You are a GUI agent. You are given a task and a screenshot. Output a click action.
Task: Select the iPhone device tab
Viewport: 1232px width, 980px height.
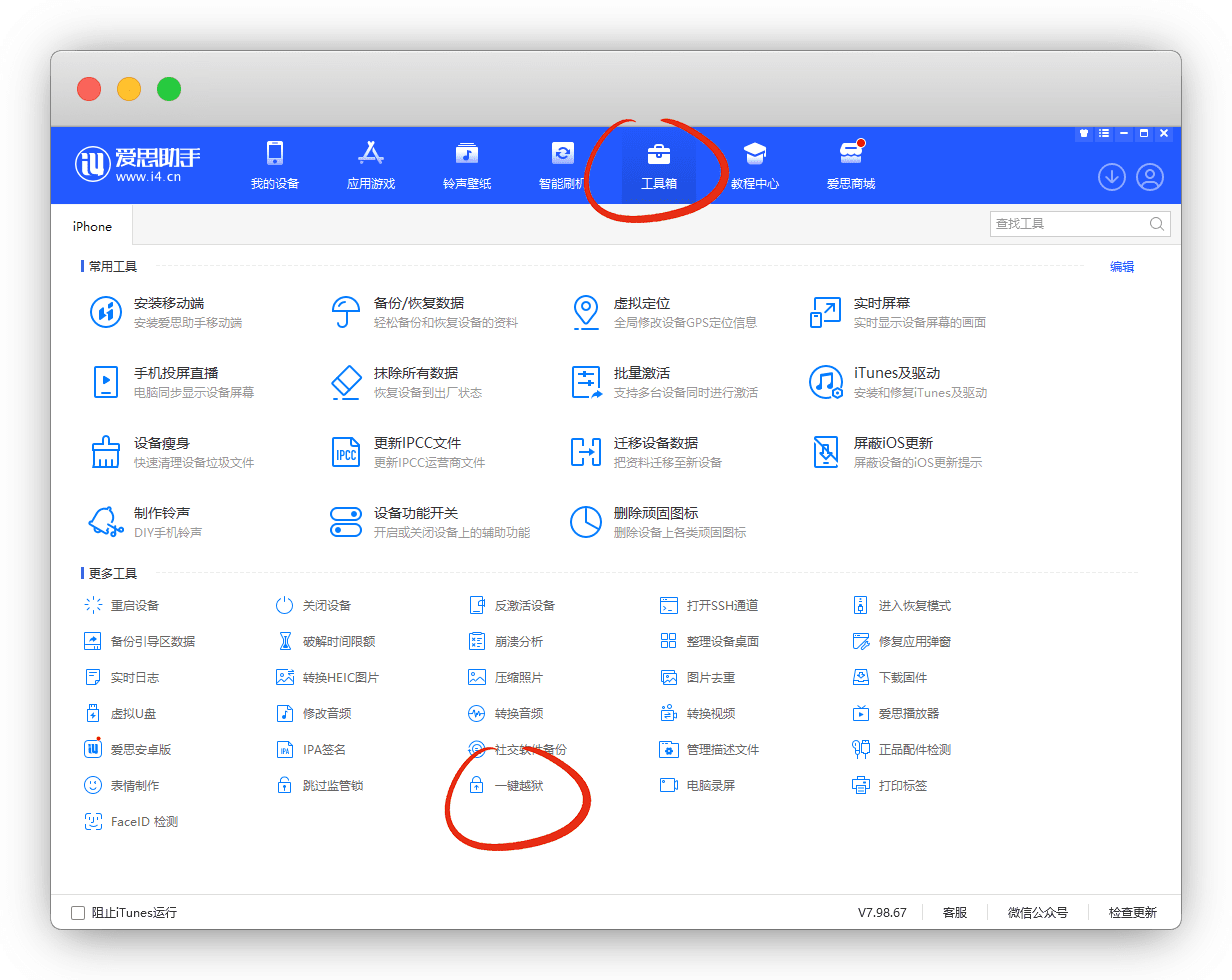coord(92,227)
